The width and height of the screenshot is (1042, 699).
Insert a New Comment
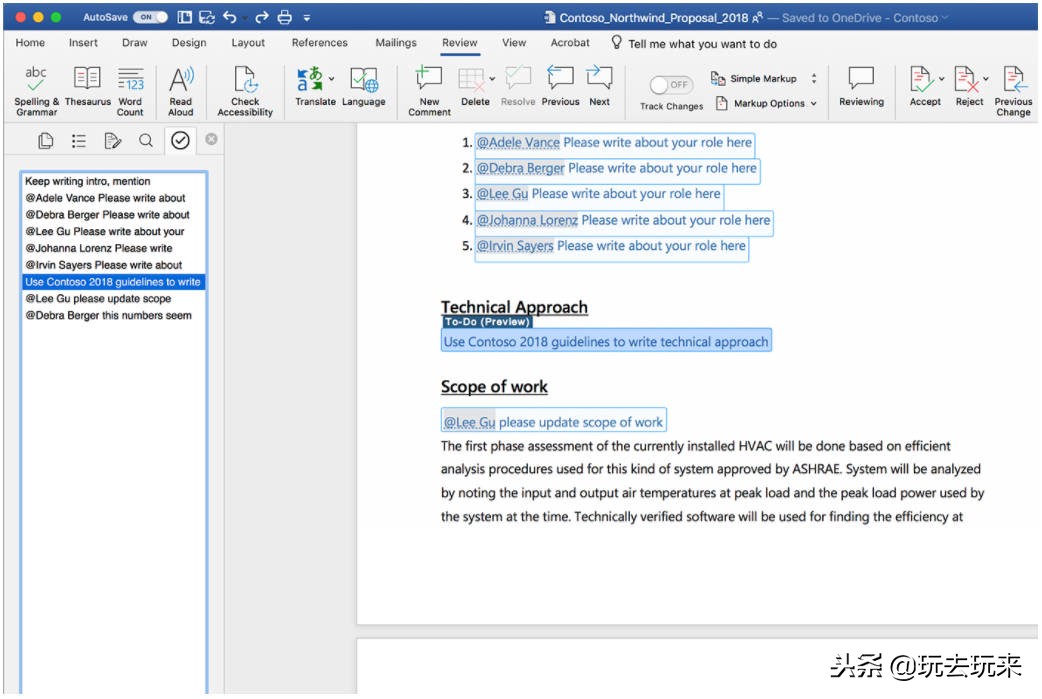tap(429, 89)
